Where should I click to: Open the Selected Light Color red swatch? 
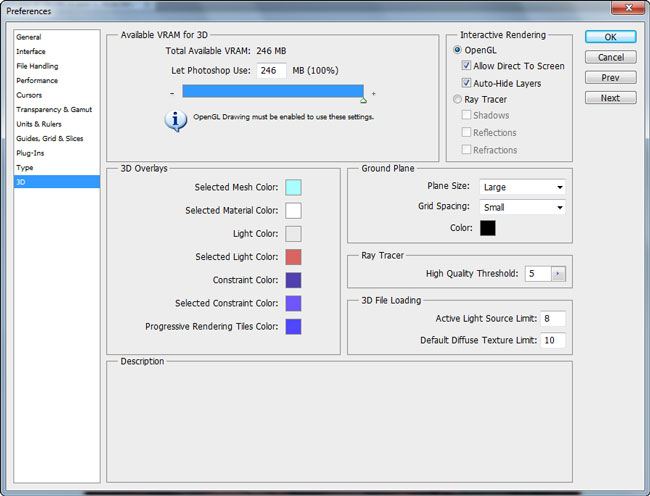pyautogui.click(x=293, y=257)
